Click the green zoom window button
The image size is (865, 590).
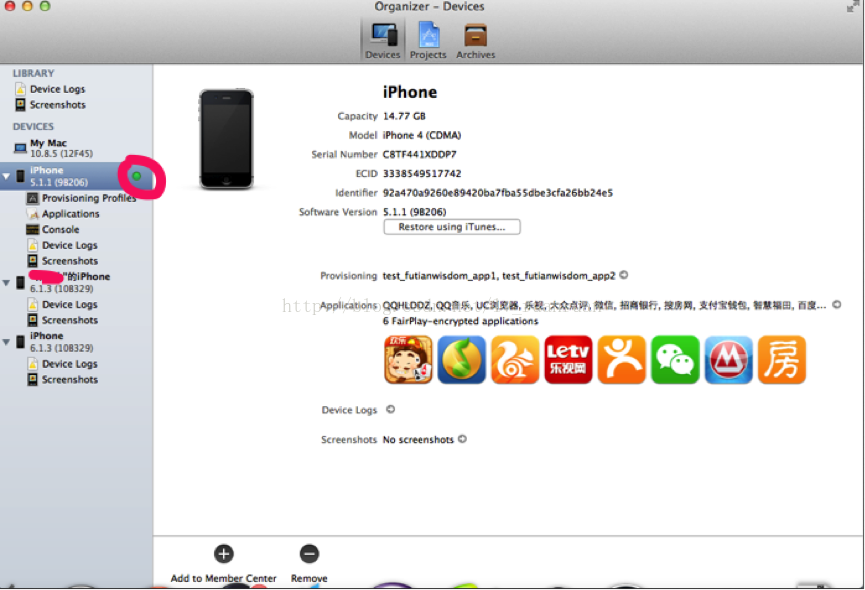(x=45, y=6)
